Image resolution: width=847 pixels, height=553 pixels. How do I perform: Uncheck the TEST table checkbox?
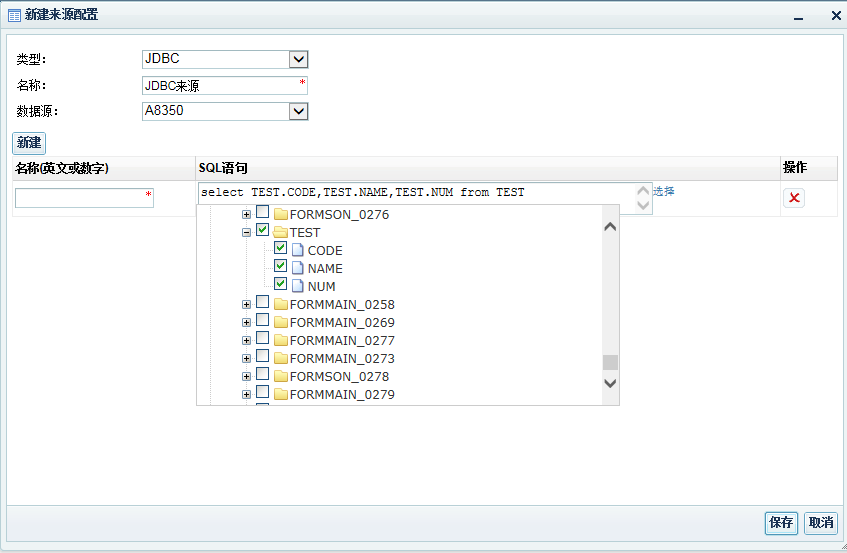tap(263, 230)
